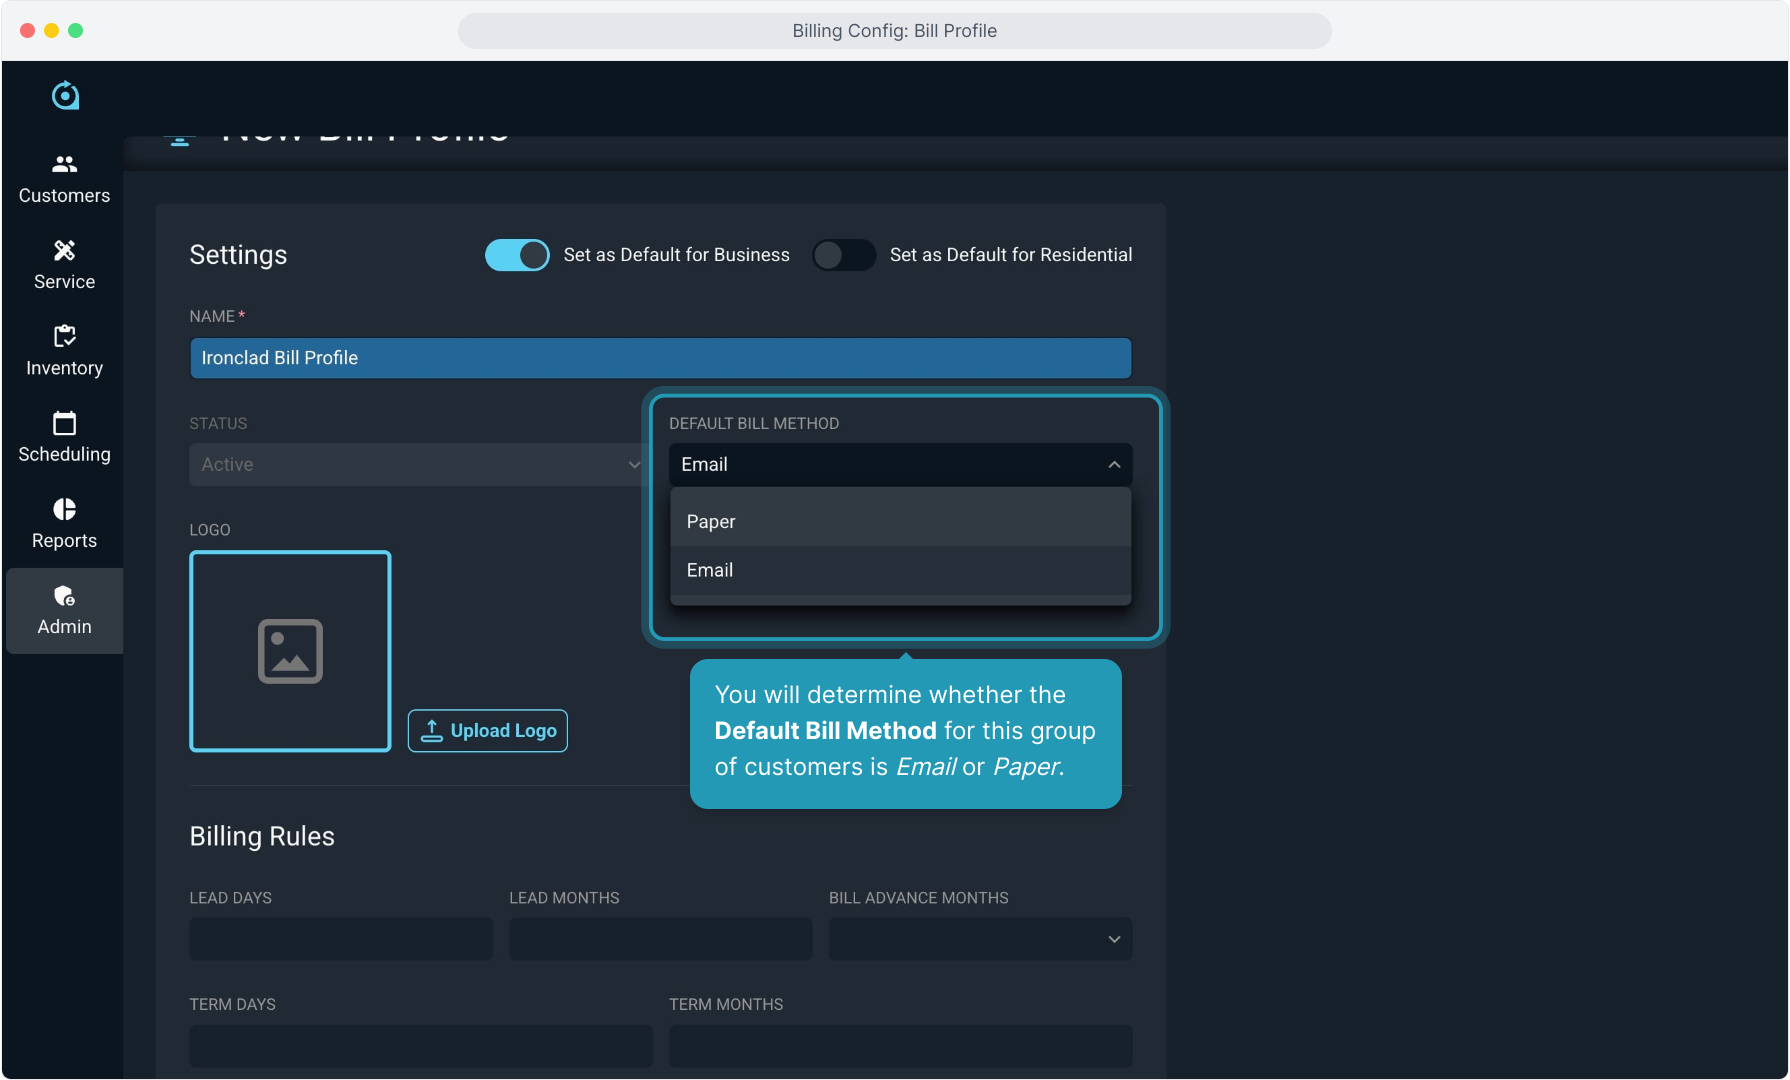The height and width of the screenshot is (1080, 1790).
Task: Click the Term Months input field
Action: [900, 1045]
